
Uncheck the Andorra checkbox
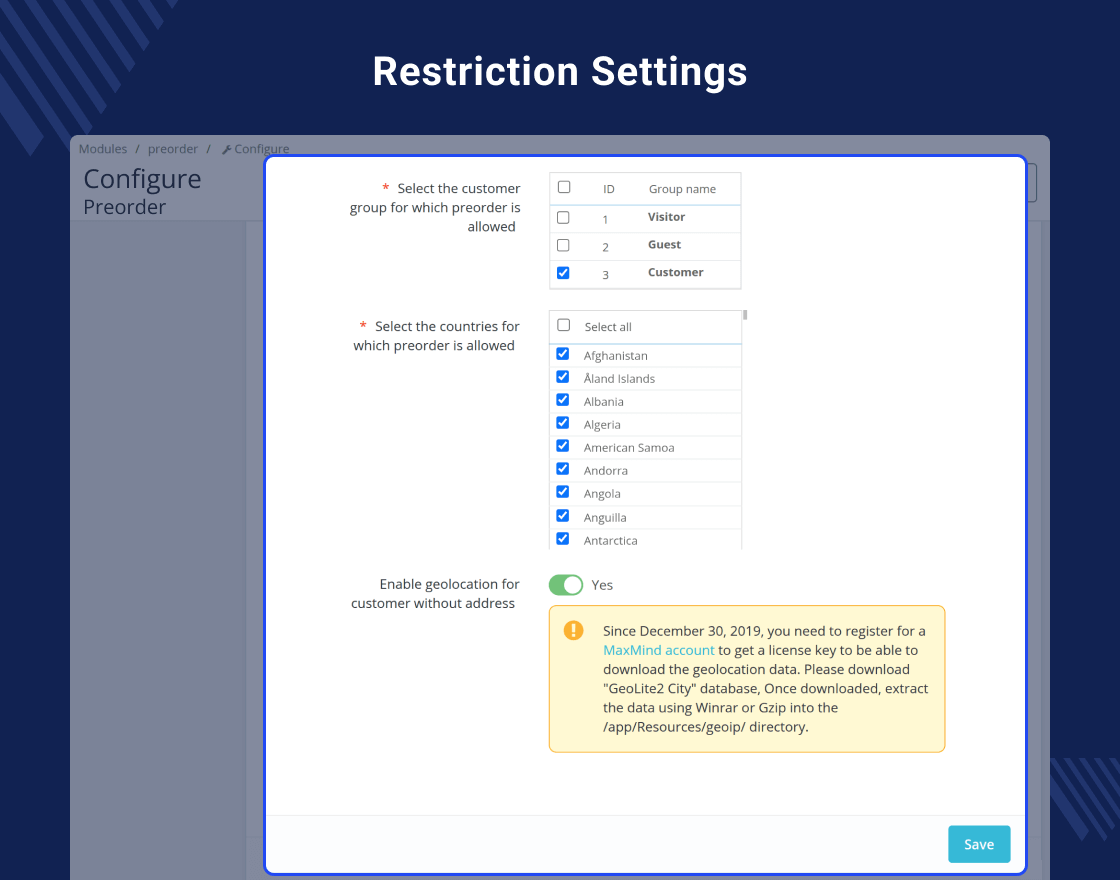point(563,469)
